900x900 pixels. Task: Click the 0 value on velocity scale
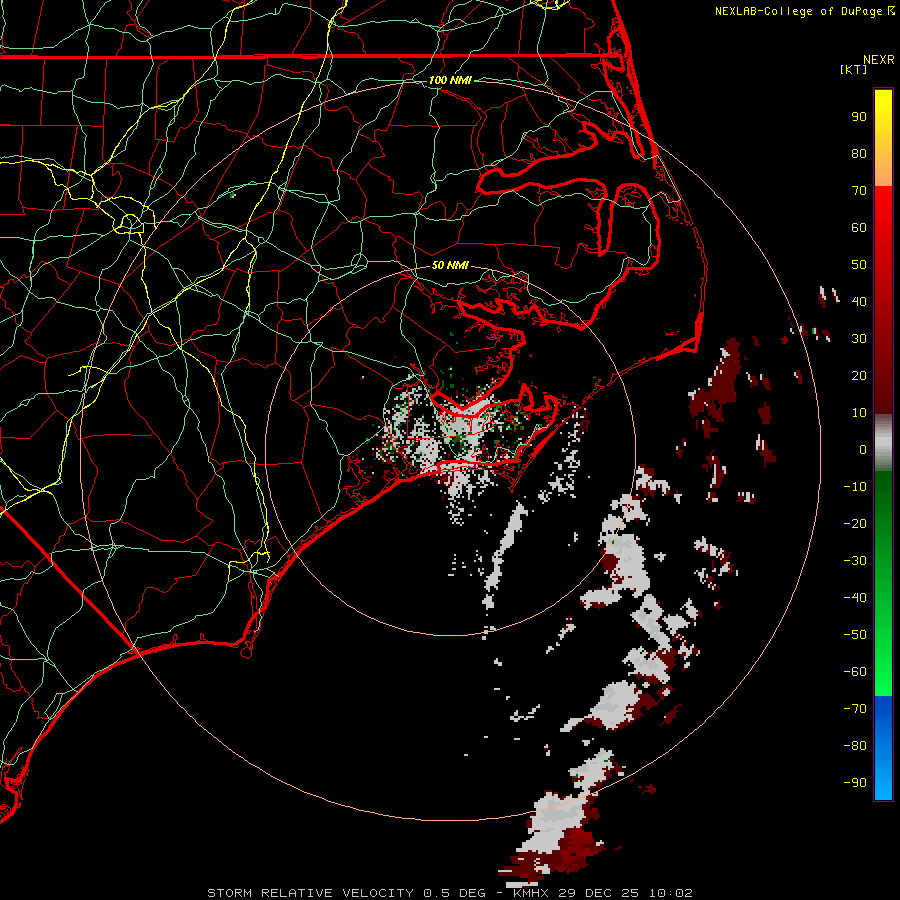(863, 449)
